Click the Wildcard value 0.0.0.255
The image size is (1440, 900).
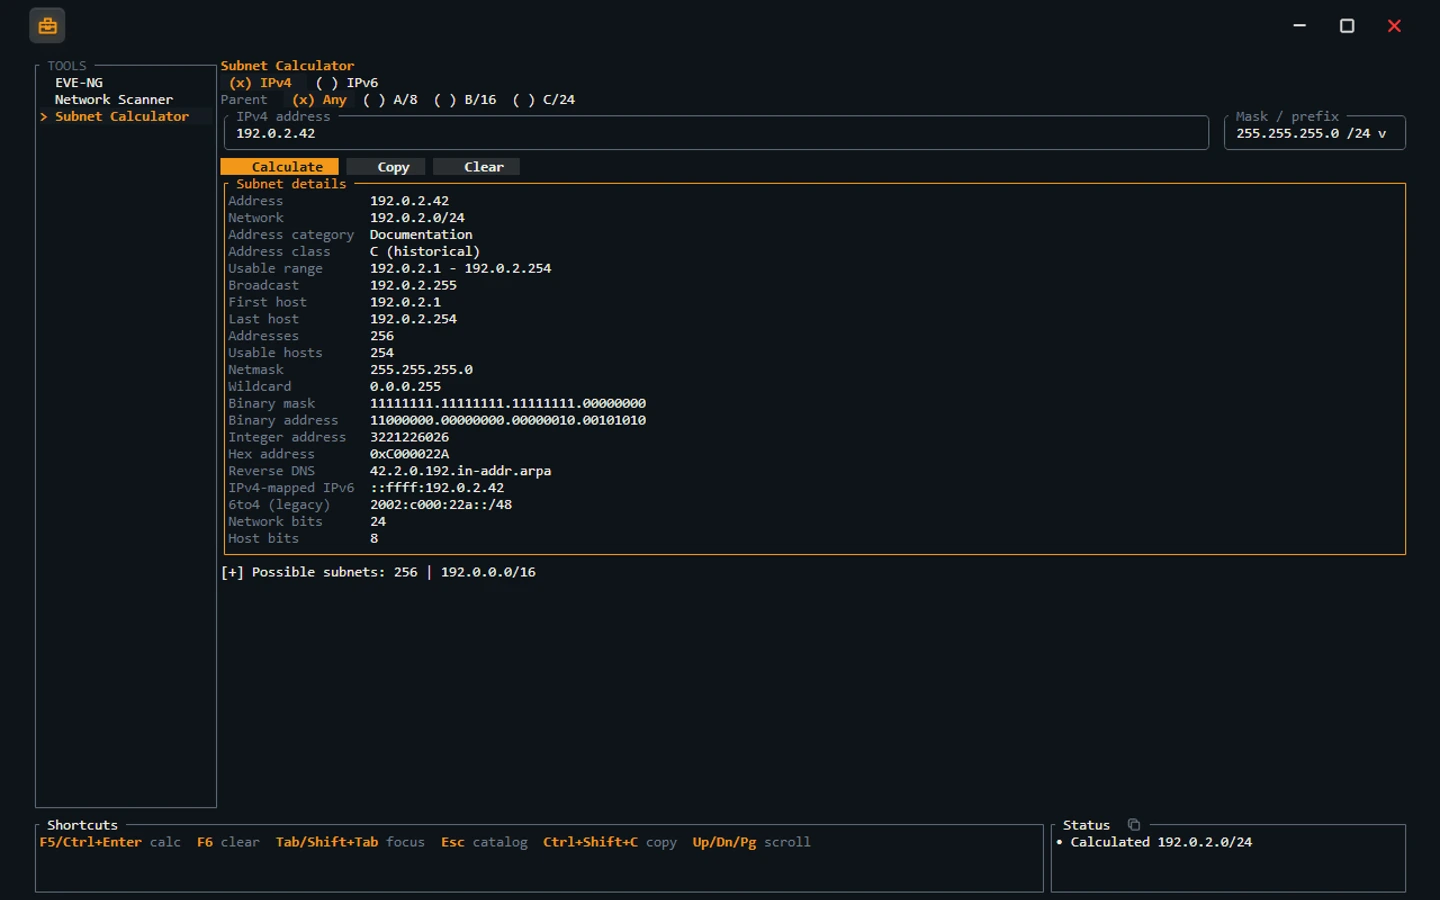coord(405,387)
